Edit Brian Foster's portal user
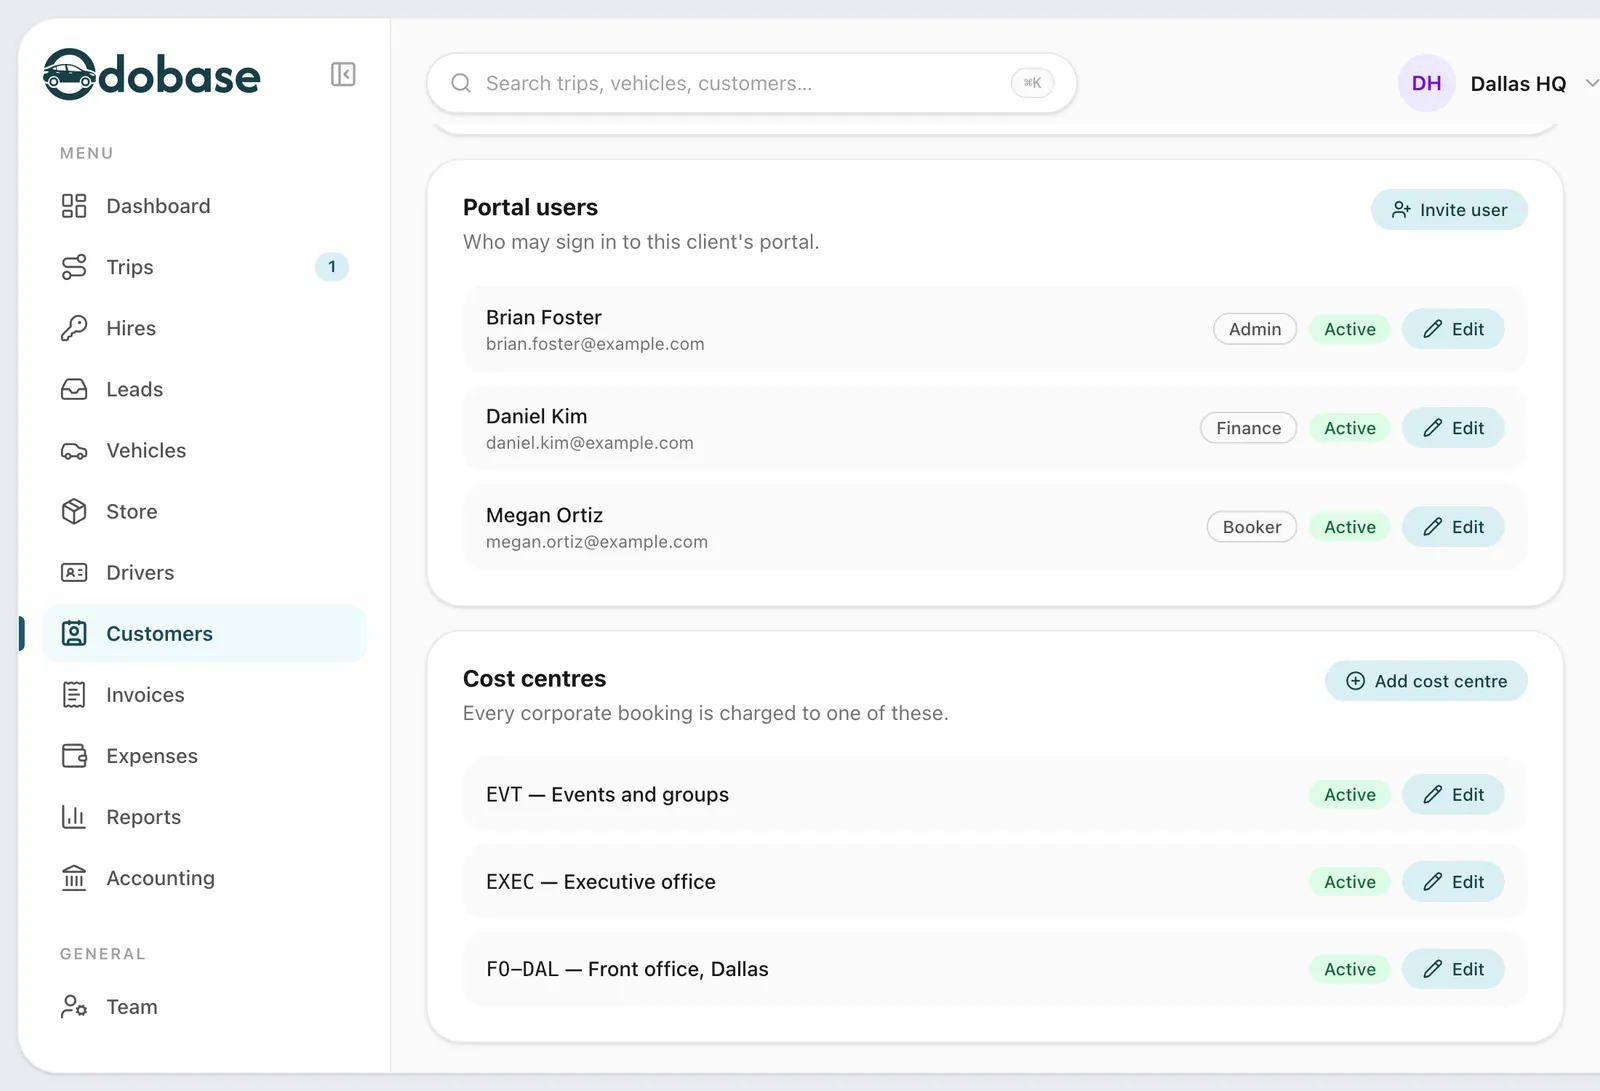 (x=1453, y=329)
